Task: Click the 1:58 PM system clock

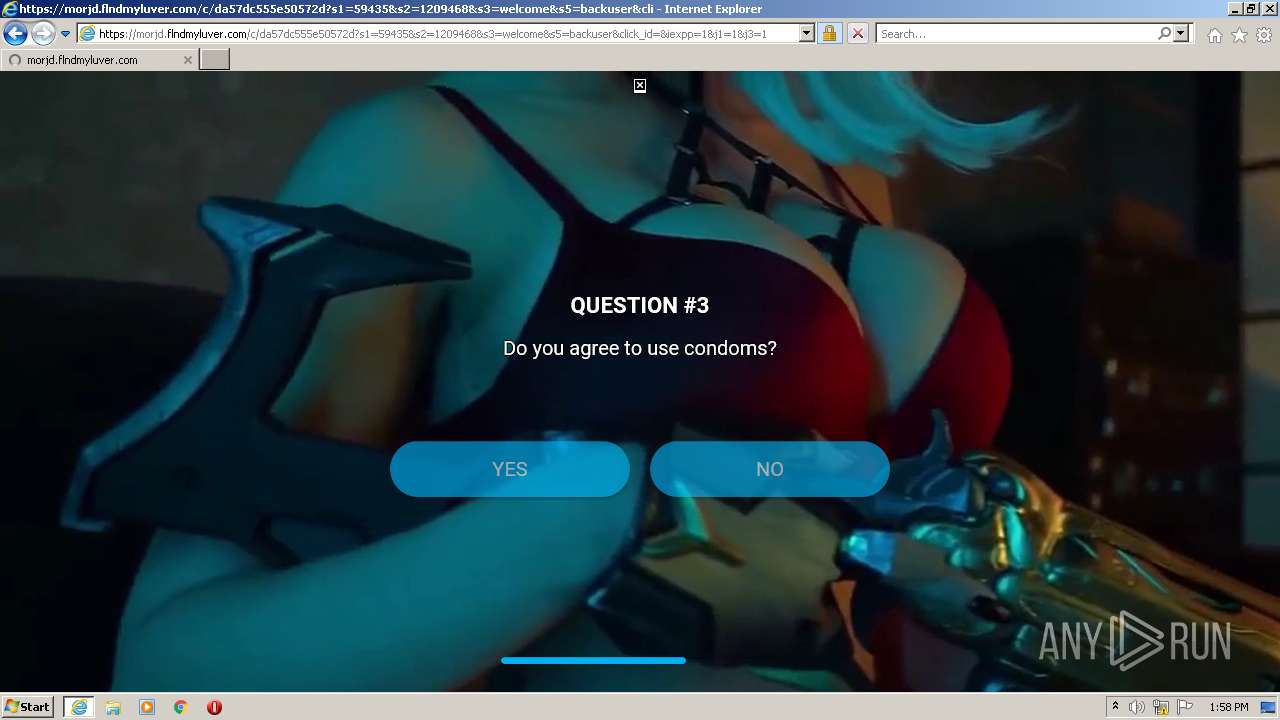Action: (1229, 707)
